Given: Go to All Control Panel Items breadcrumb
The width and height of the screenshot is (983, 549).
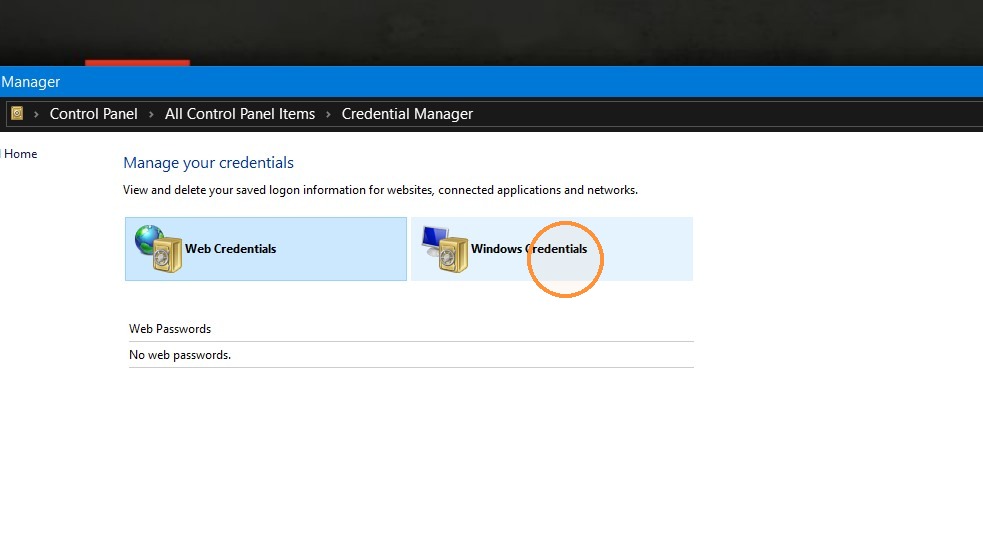Looking at the screenshot, I should click(x=240, y=114).
